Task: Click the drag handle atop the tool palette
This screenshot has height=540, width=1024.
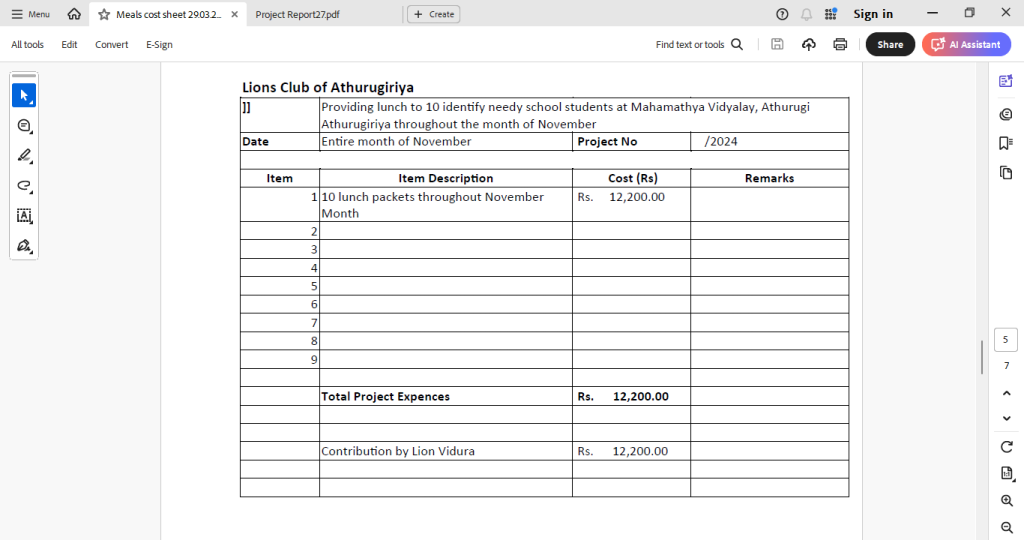Action: tap(24, 76)
